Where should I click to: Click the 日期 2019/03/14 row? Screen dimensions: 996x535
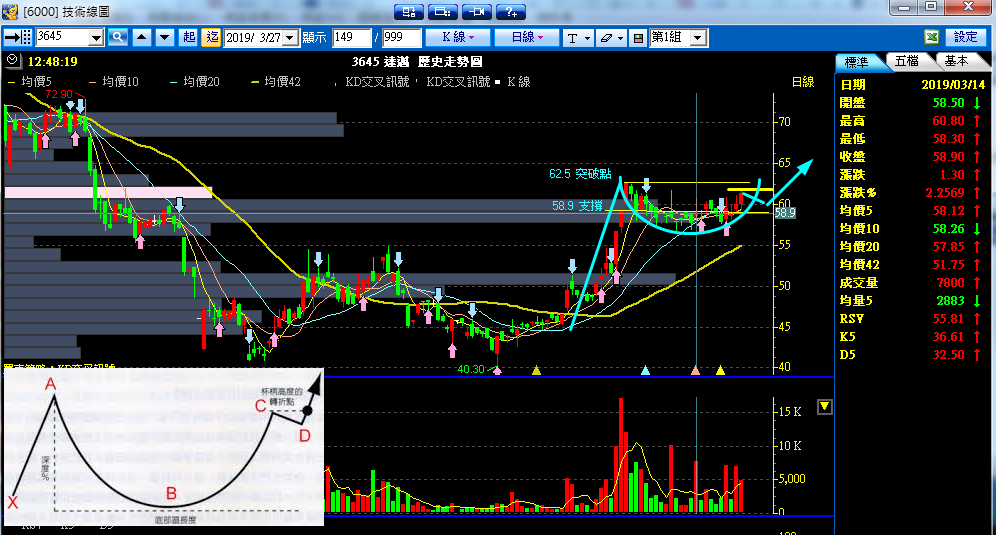coord(912,85)
